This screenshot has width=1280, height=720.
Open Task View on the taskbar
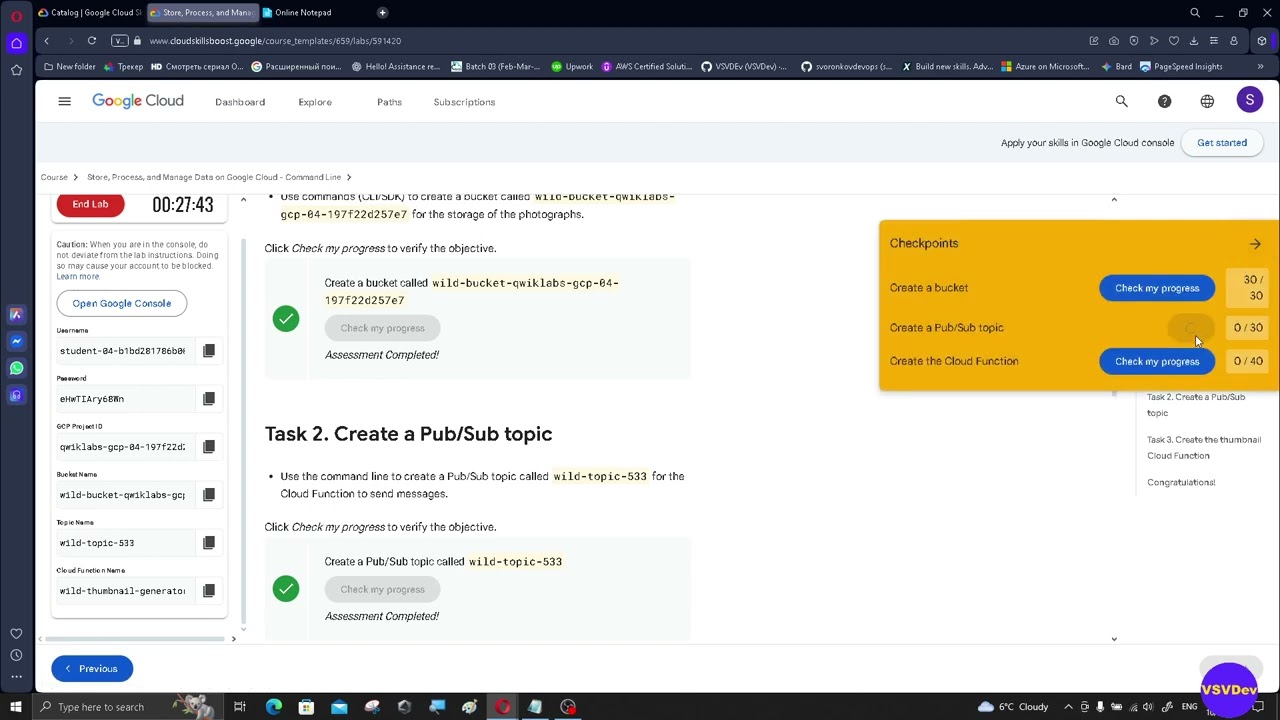[x=240, y=707]
